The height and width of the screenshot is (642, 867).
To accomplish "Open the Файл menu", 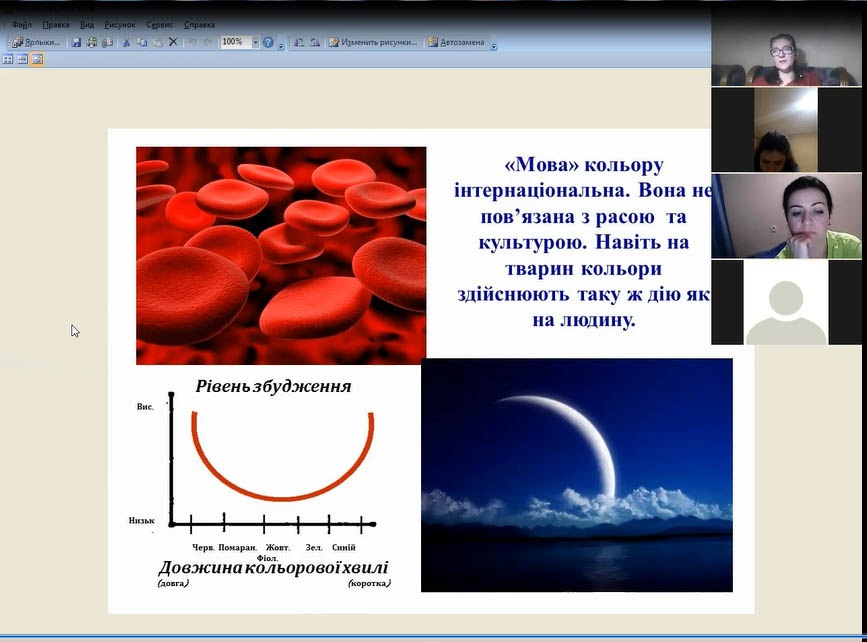I will [22, 24].
